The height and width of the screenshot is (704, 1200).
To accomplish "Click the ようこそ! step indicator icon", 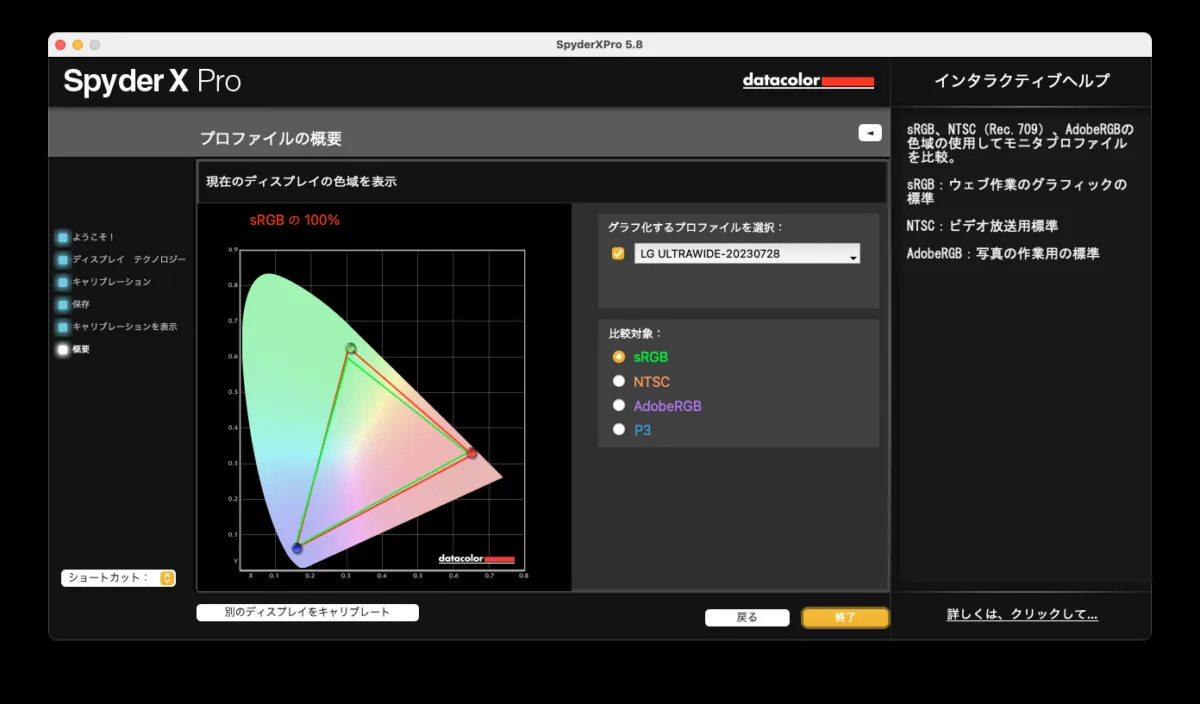I will pyautogui.click(x=63, y=238).
